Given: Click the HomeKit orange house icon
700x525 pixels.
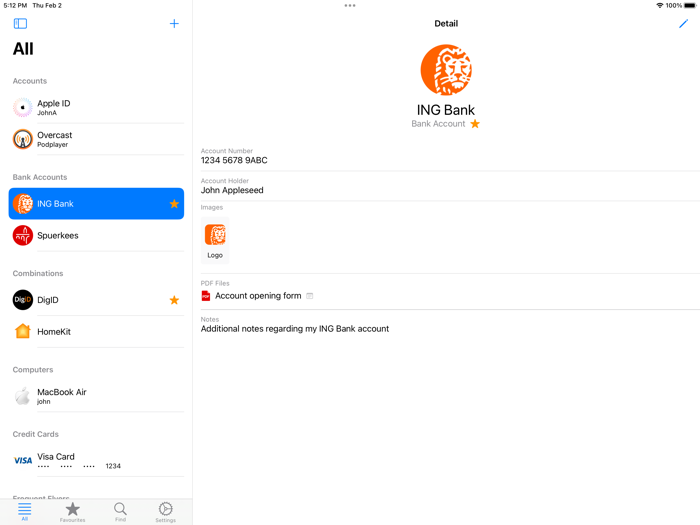Looking at the screenshot, I should pyautogui.click(x=22, y=331).
